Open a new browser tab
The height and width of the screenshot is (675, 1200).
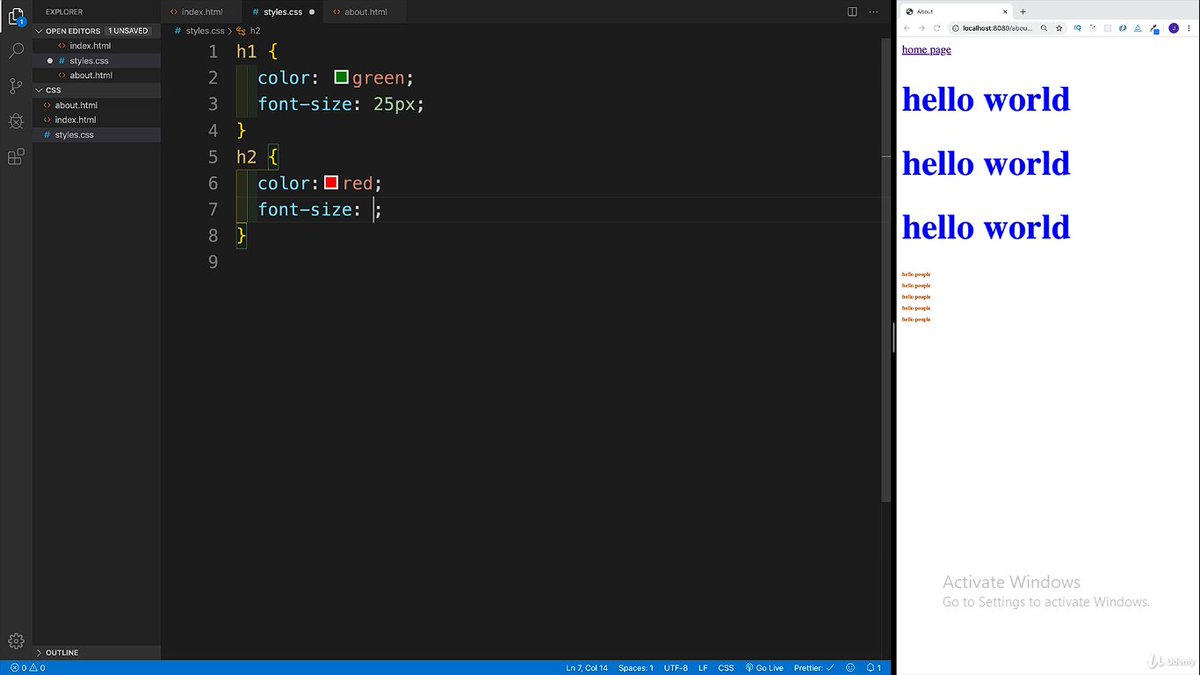[1023, 11]
